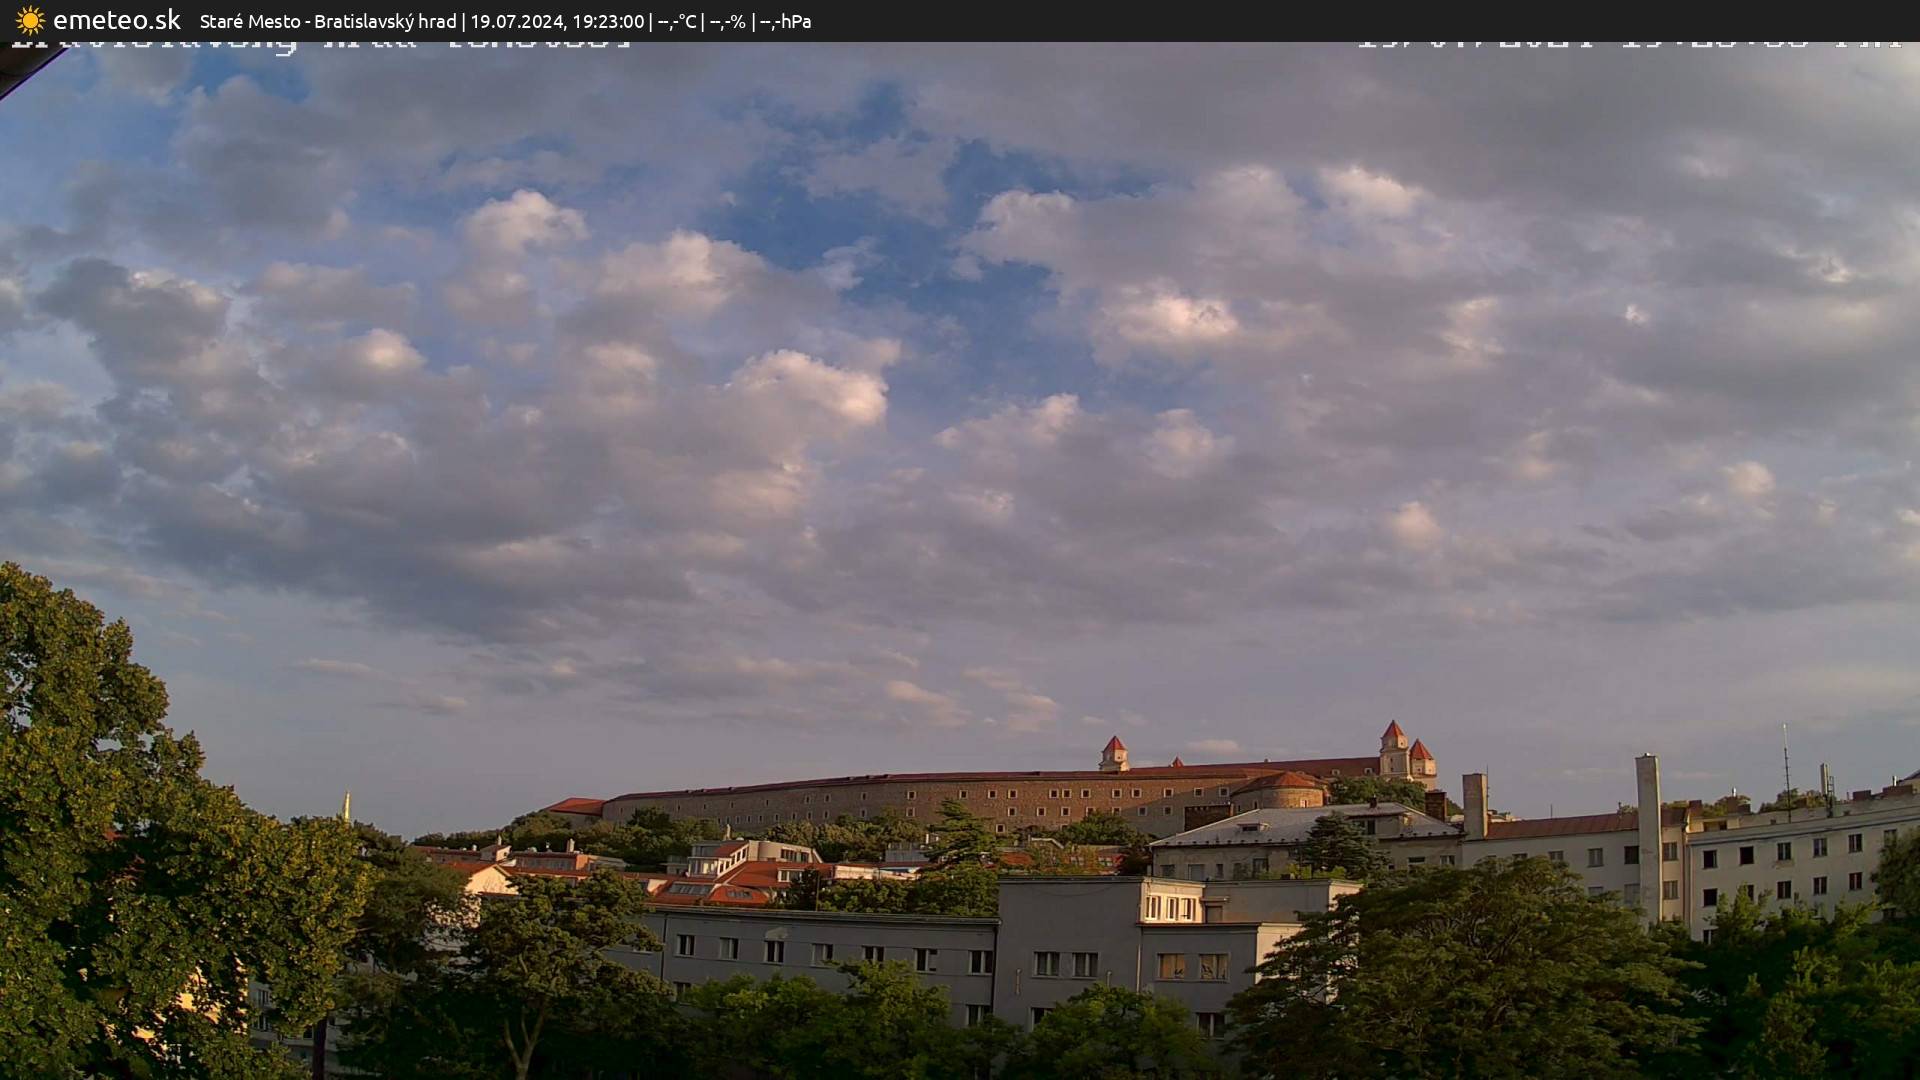Click the pressure hPa reading
The image size is (1920, 1080).
pos(785,21)
